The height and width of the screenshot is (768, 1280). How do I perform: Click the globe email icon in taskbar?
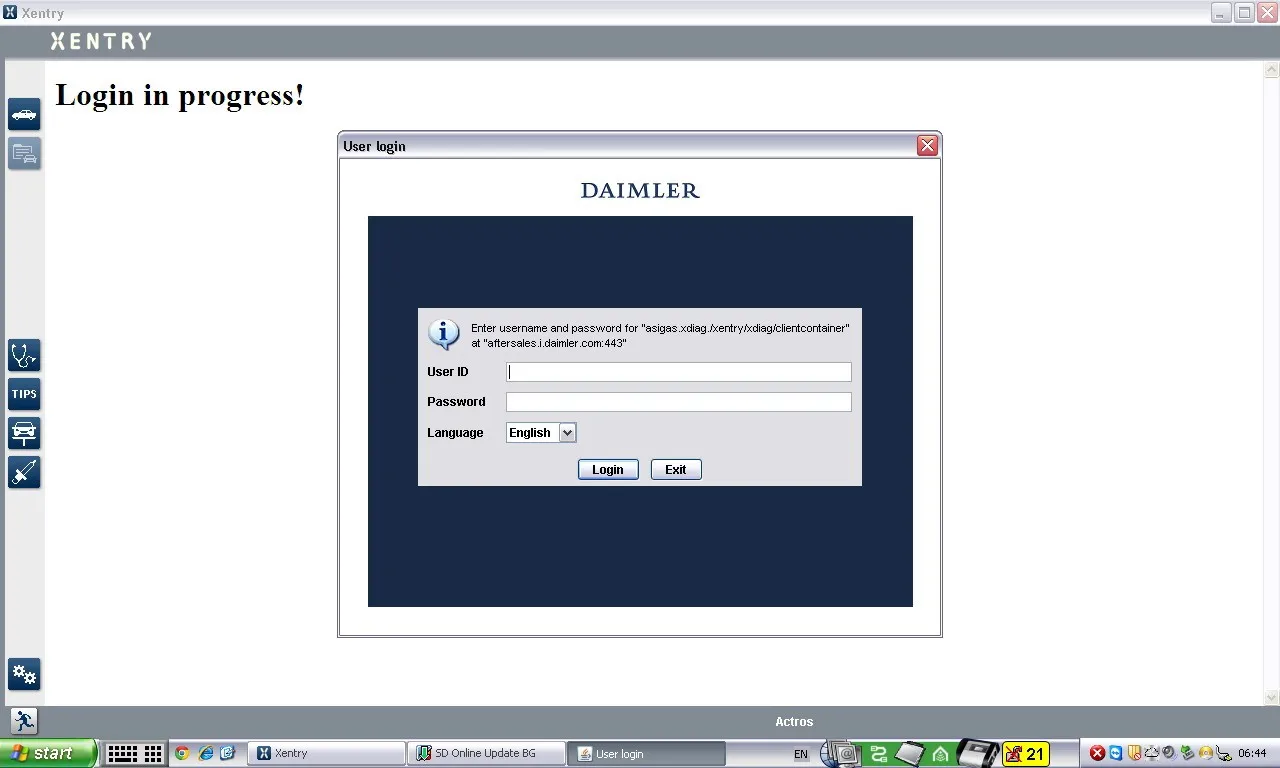(x=840, y=753)
